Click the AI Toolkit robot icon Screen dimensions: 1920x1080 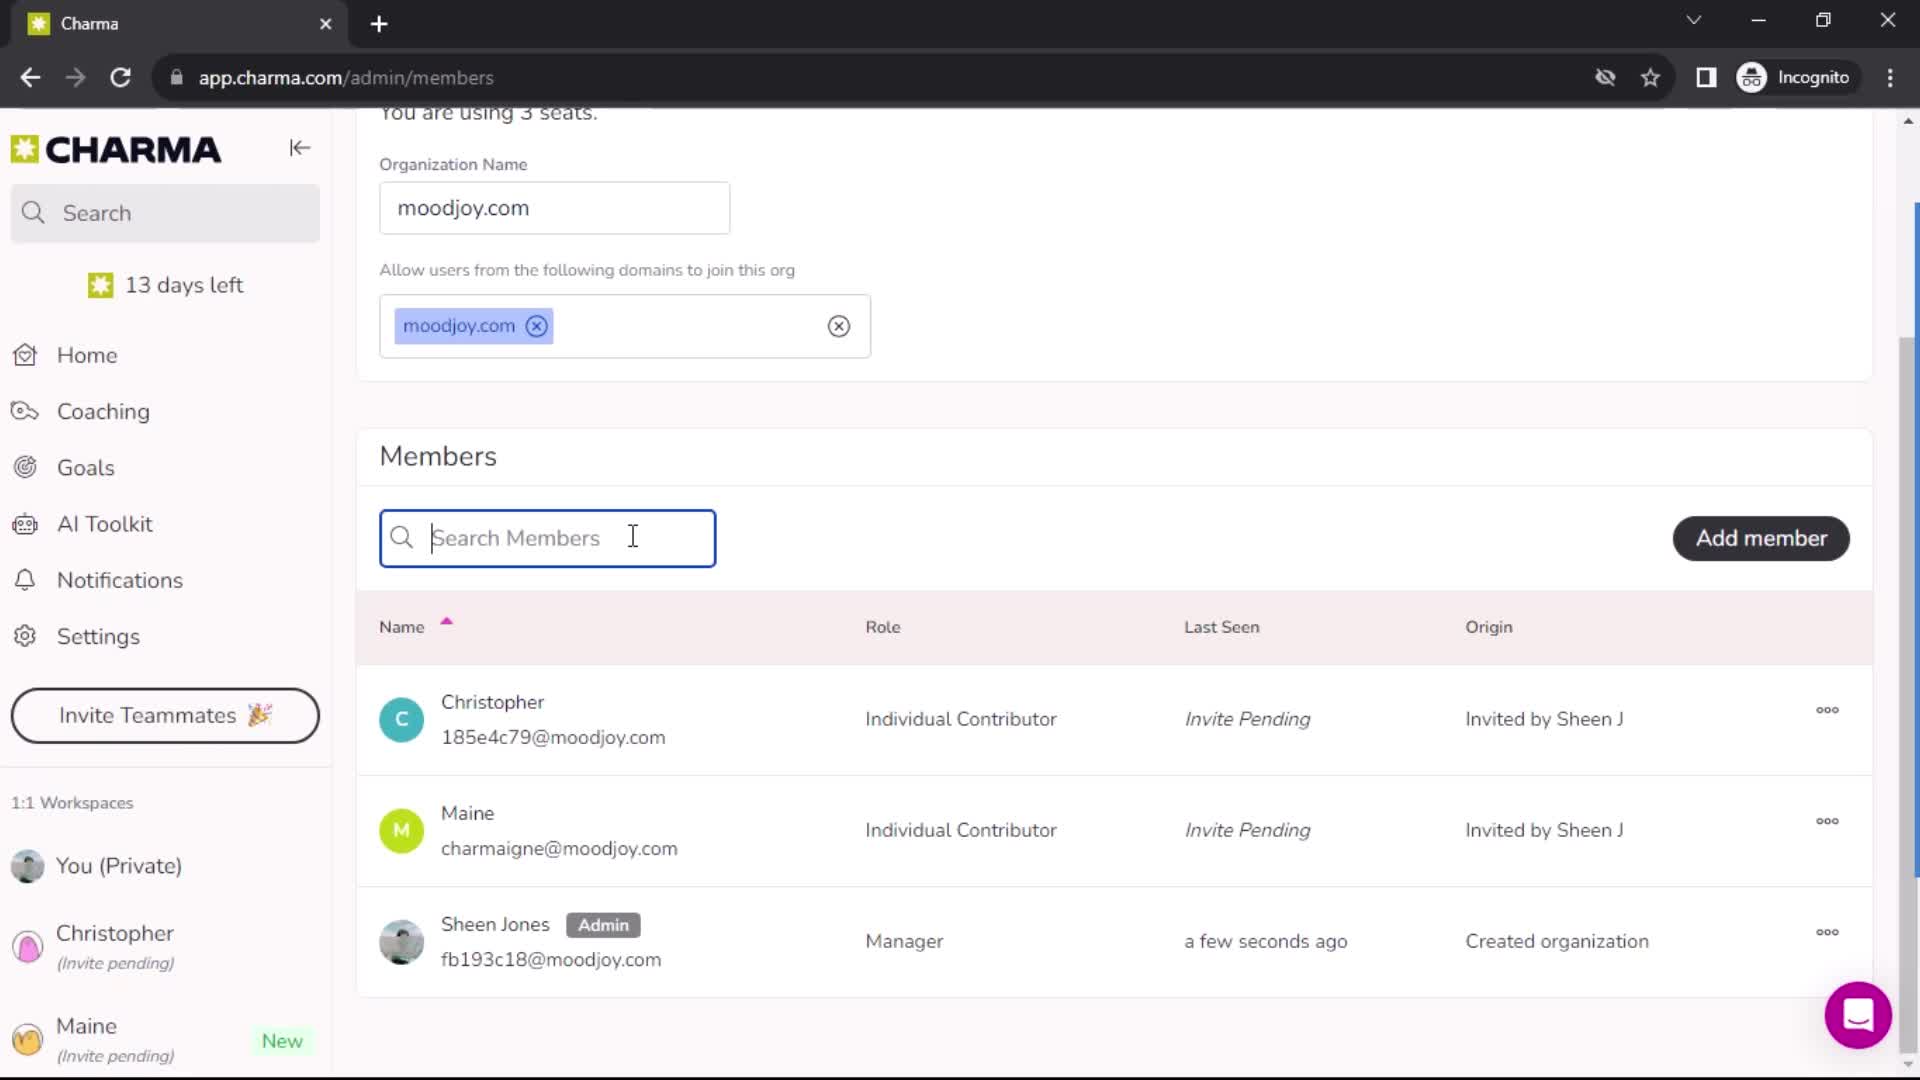(x=25, y=524)
